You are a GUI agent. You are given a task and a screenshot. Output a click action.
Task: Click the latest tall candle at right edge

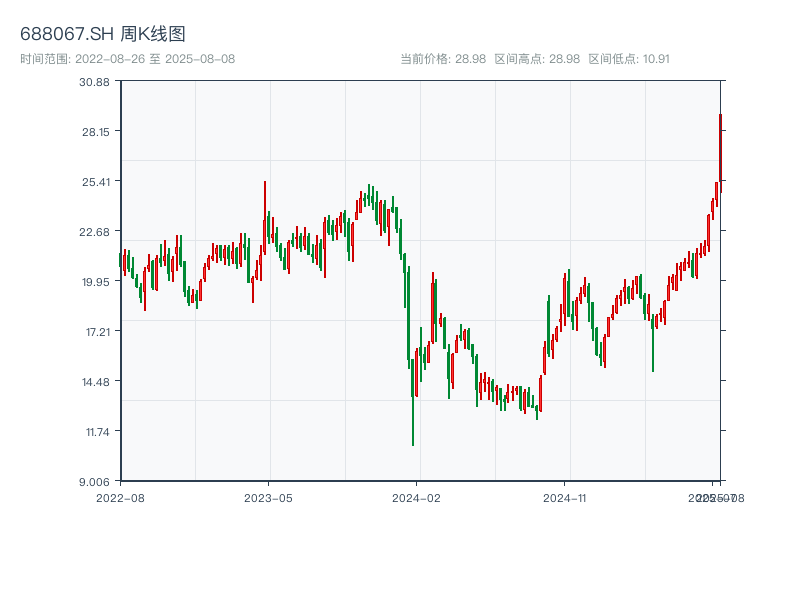720,148
